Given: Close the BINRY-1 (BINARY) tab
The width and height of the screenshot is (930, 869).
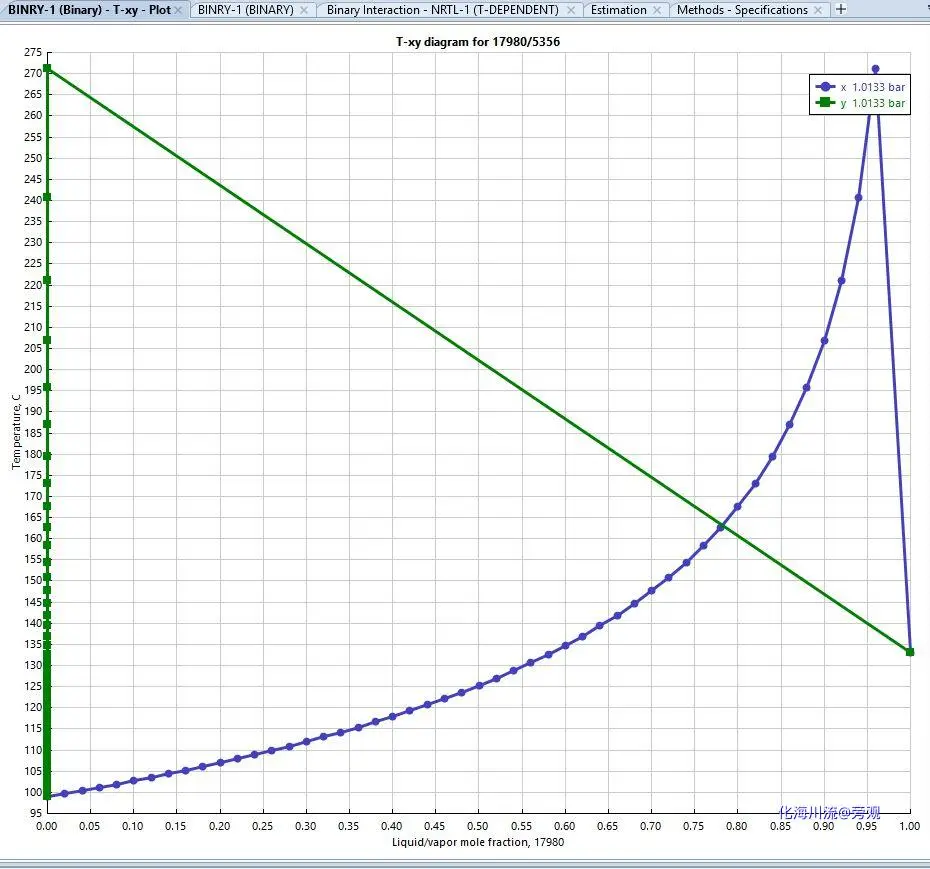Looking at the screenshot, I should click(305, 10).
